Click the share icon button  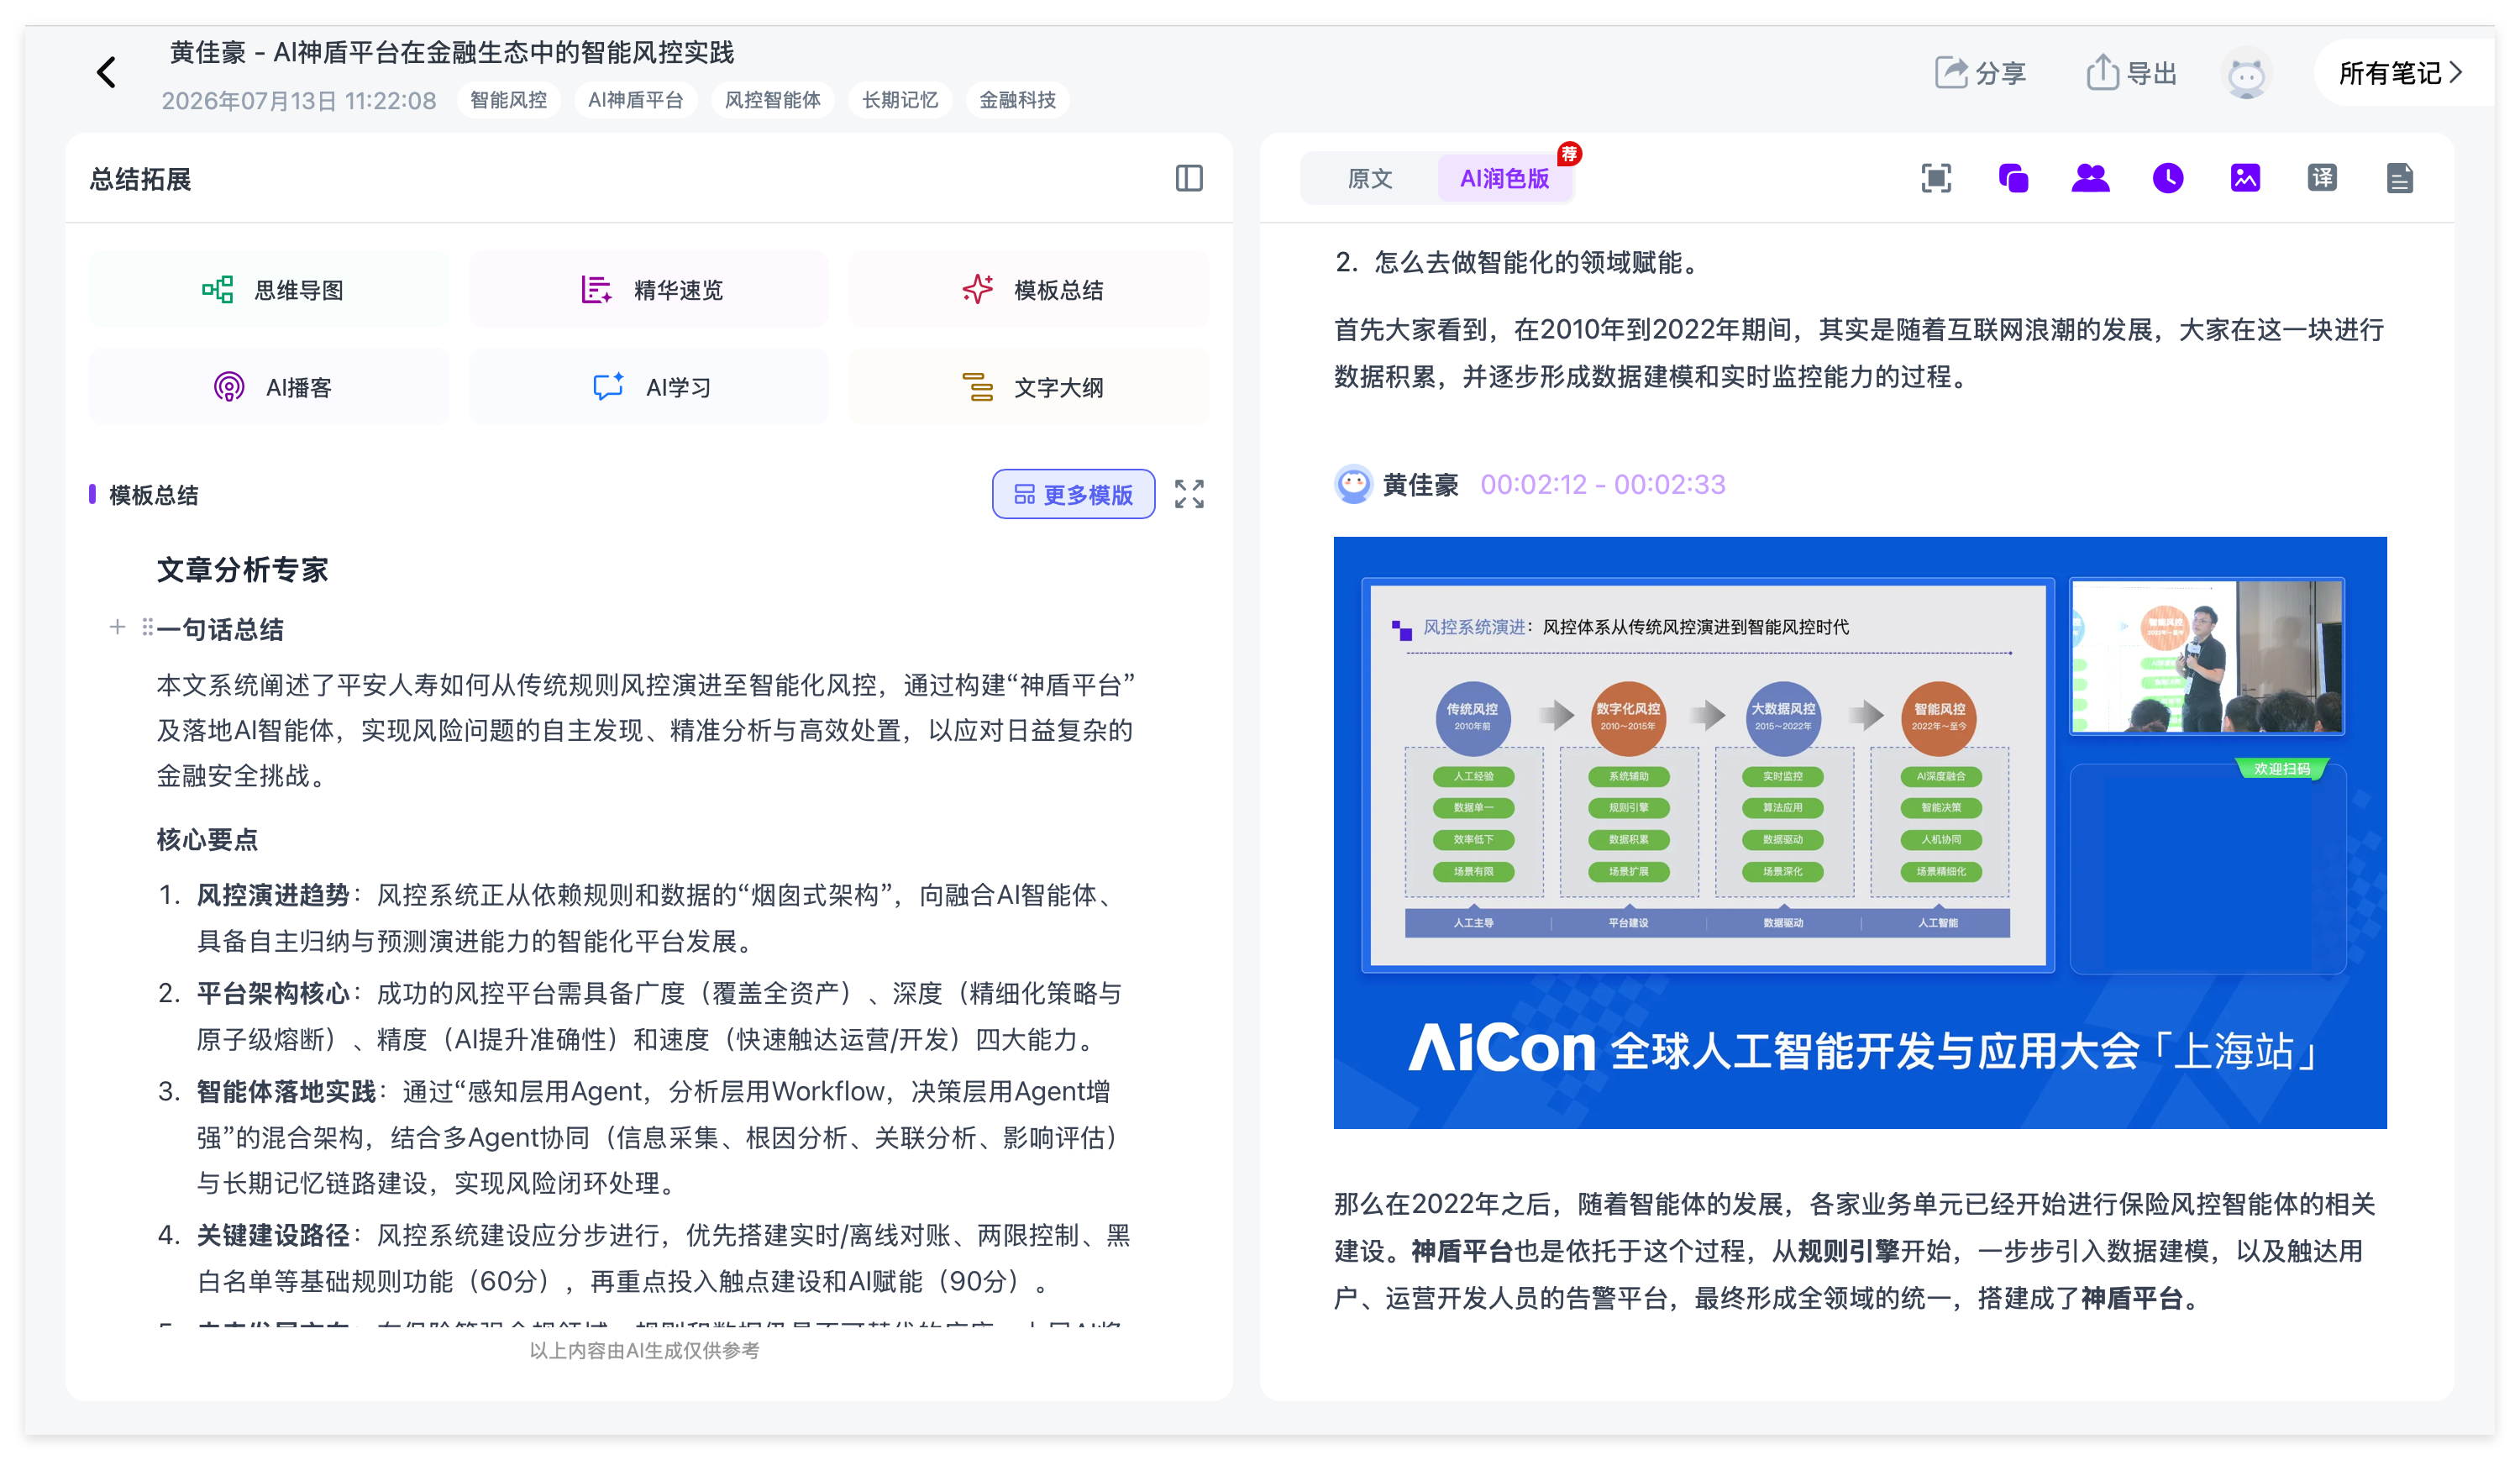[x=1979, y=73]
